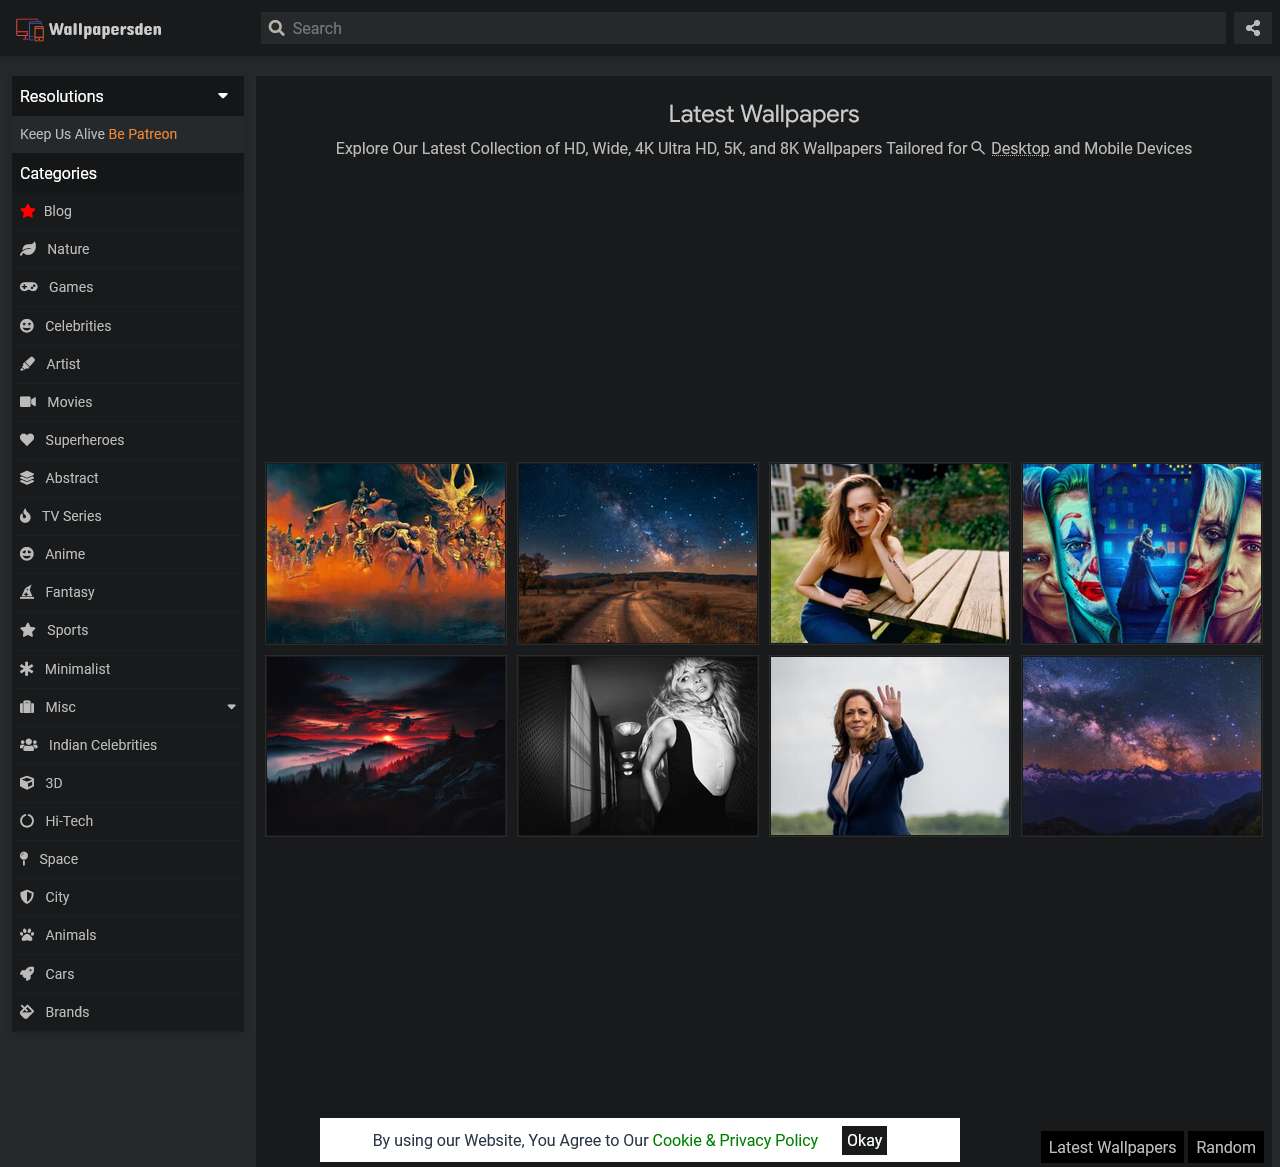Open the Milky Way dirt road wallpaper
Screen dimensions: 1280x1167
point(638,553)
